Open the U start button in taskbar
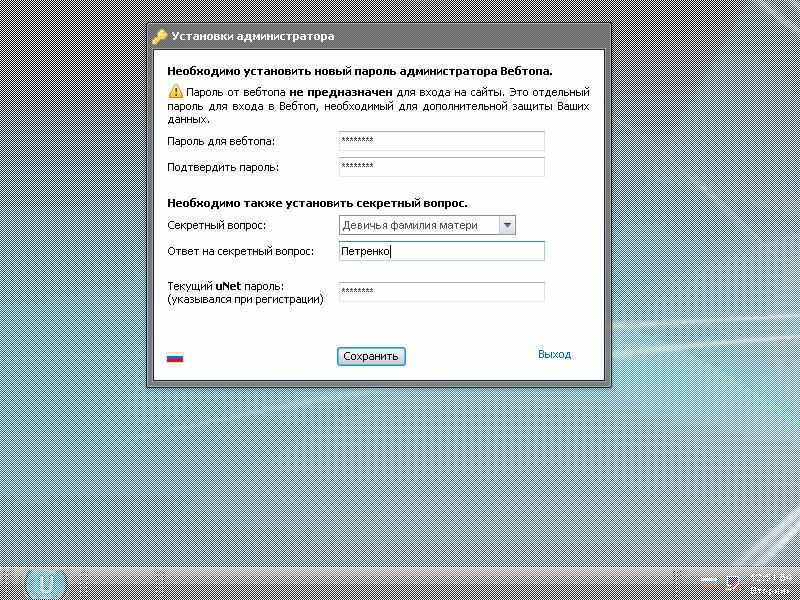 pos(46,584)
